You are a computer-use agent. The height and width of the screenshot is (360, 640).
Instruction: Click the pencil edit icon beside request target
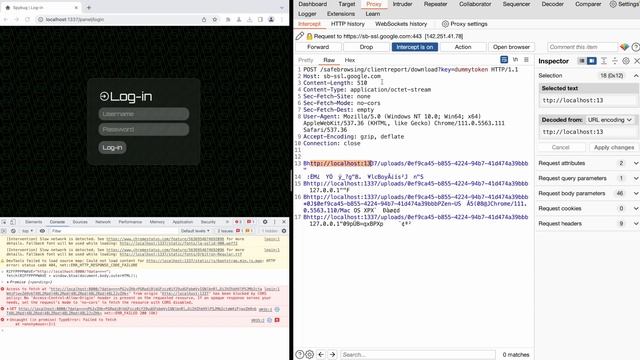tap(300, 36)
